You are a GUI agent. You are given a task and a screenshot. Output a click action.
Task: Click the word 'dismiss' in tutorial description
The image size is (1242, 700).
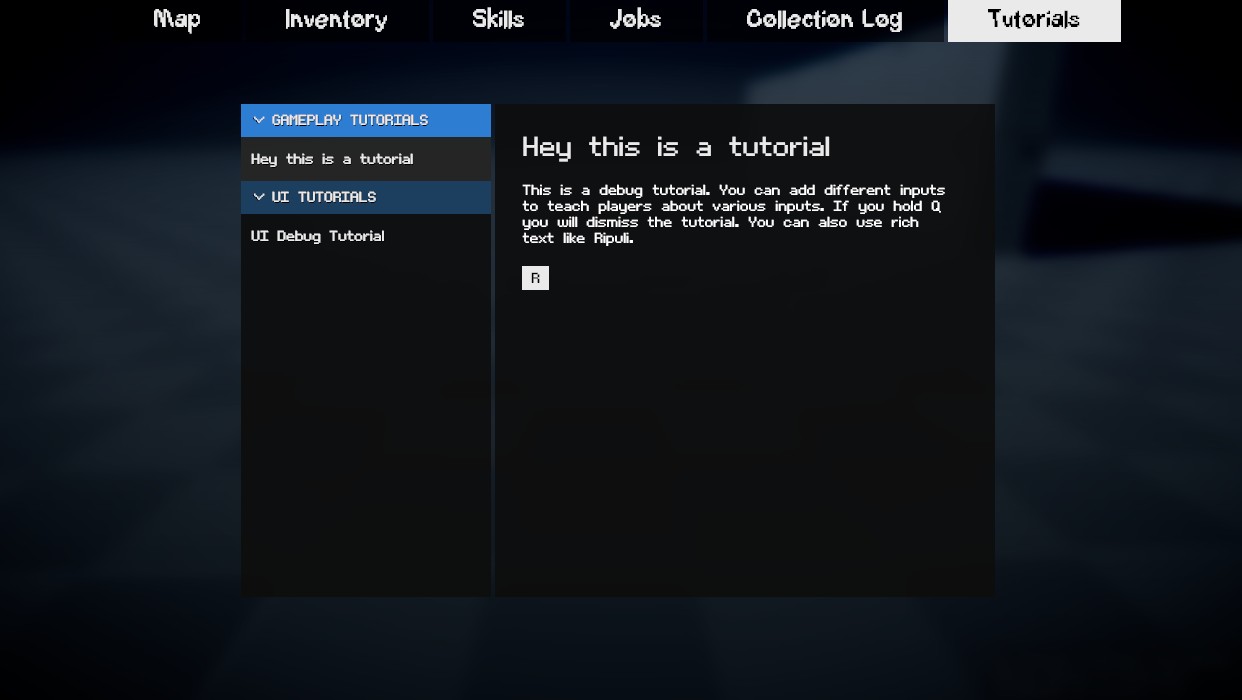click(x=611, y=222)
